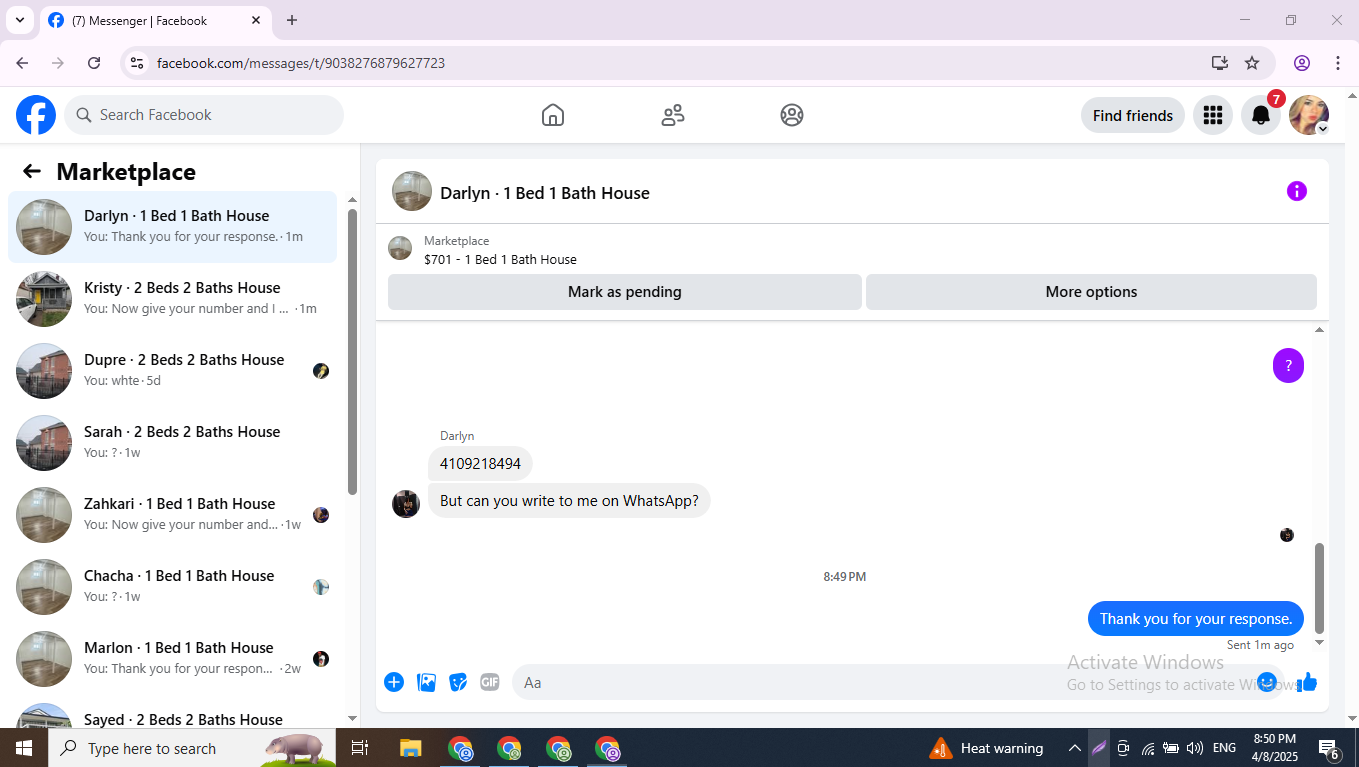
Task: Click the browser address bar URL
Action: 301,63
